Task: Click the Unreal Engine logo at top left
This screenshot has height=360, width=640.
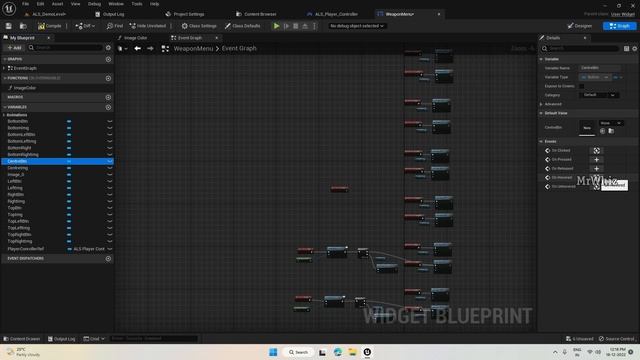Action: tap(9, 9)
